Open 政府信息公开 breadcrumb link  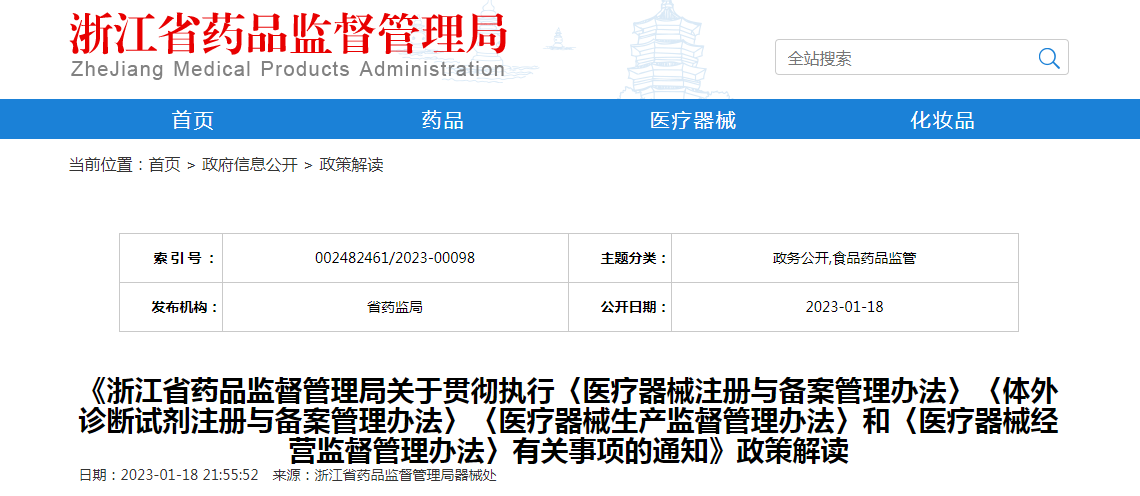coord(250,165)
